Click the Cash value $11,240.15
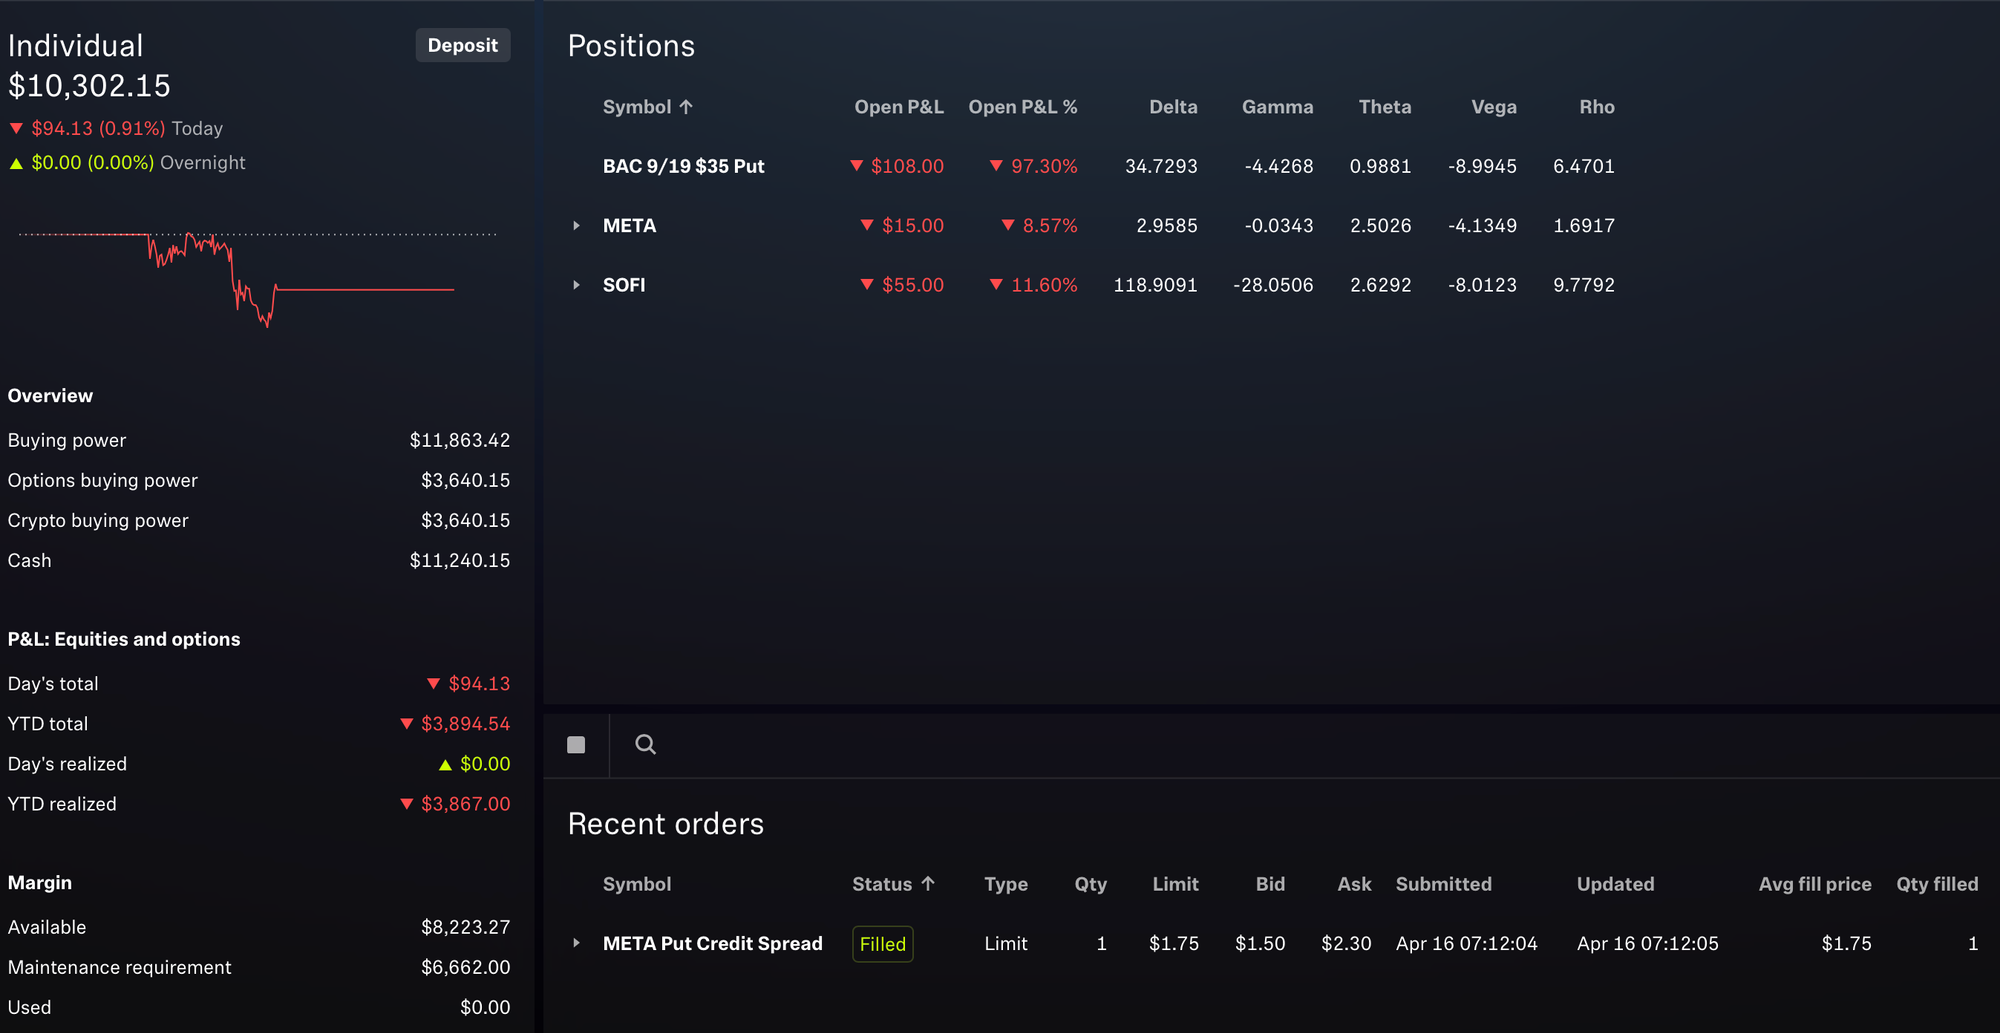The image size is (2000, 1033). point(459,560)
